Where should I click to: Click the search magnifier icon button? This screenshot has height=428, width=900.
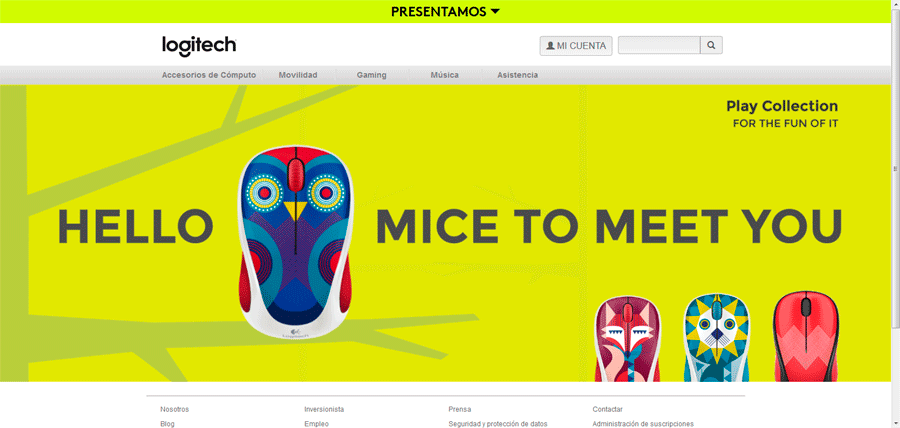[711, 45]
